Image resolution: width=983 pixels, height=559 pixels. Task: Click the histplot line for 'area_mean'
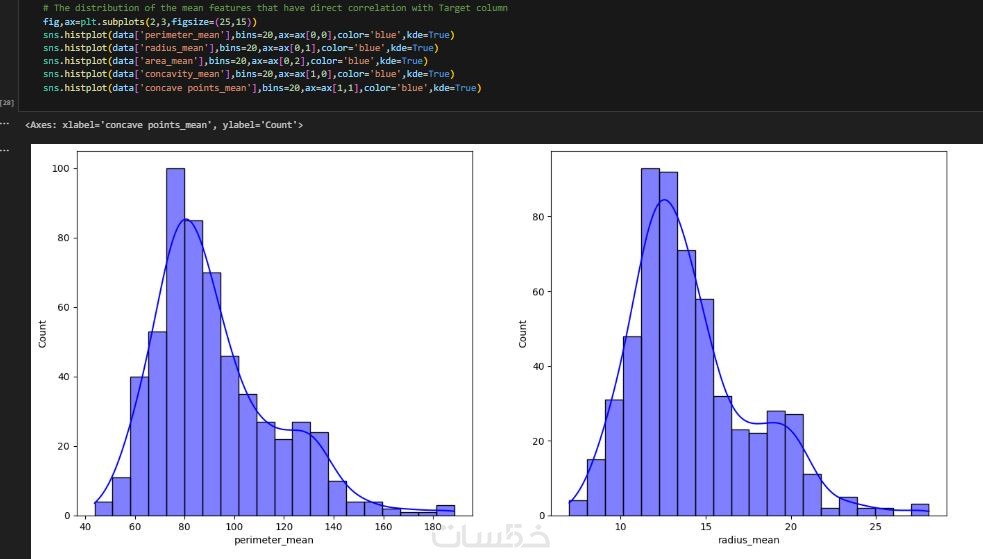click(x=235, y=61)
